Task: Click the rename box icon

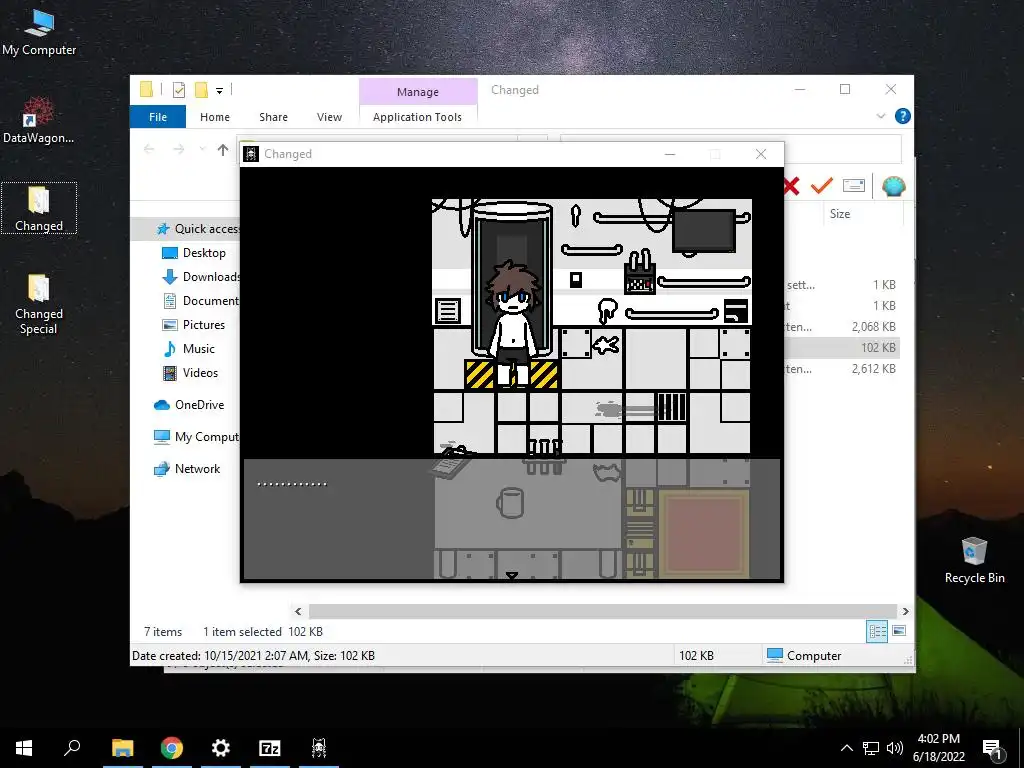Action: click(x=854, y=186)
